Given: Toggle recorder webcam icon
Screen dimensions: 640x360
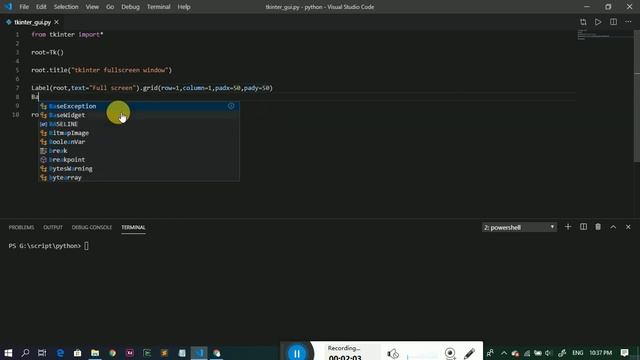Looking at the screenshot, I should coord(450,353).
